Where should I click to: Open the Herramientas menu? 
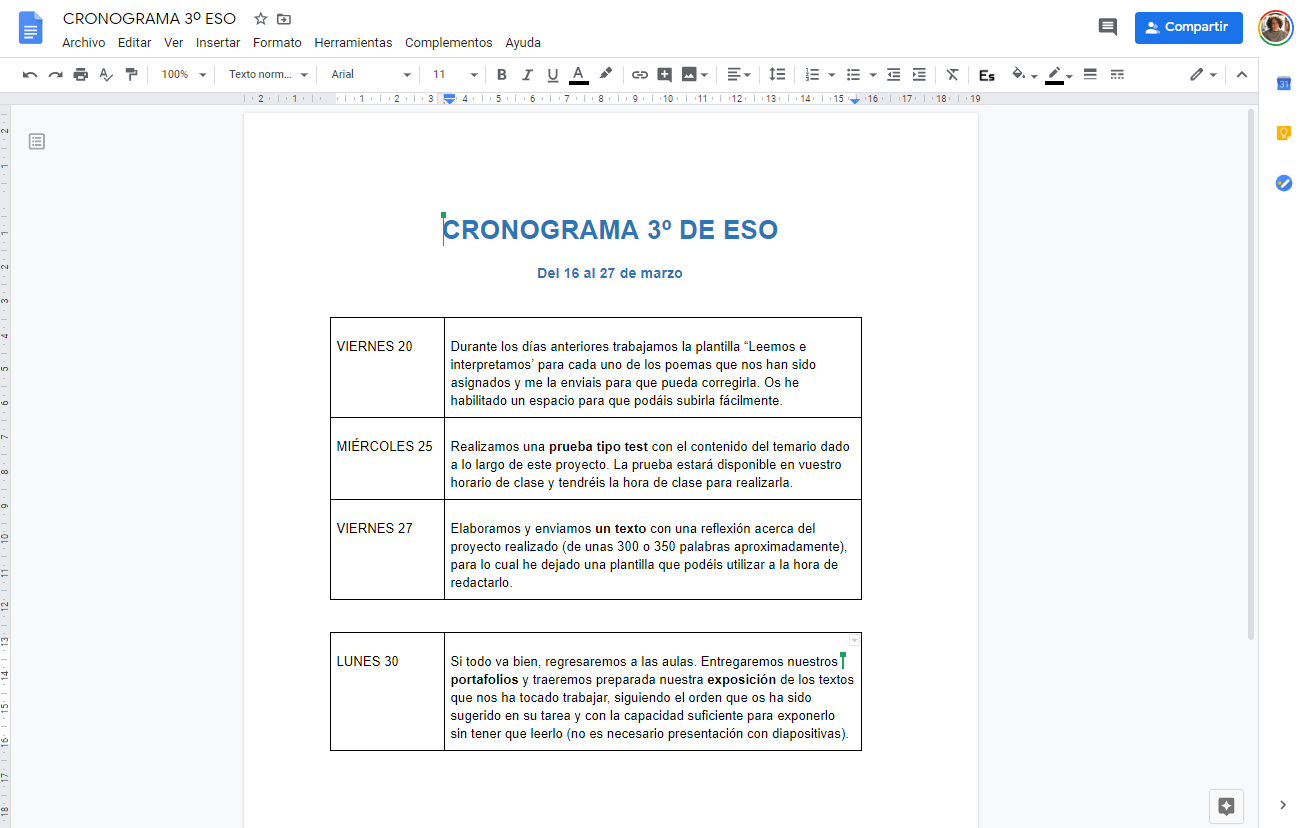point(353,43)
